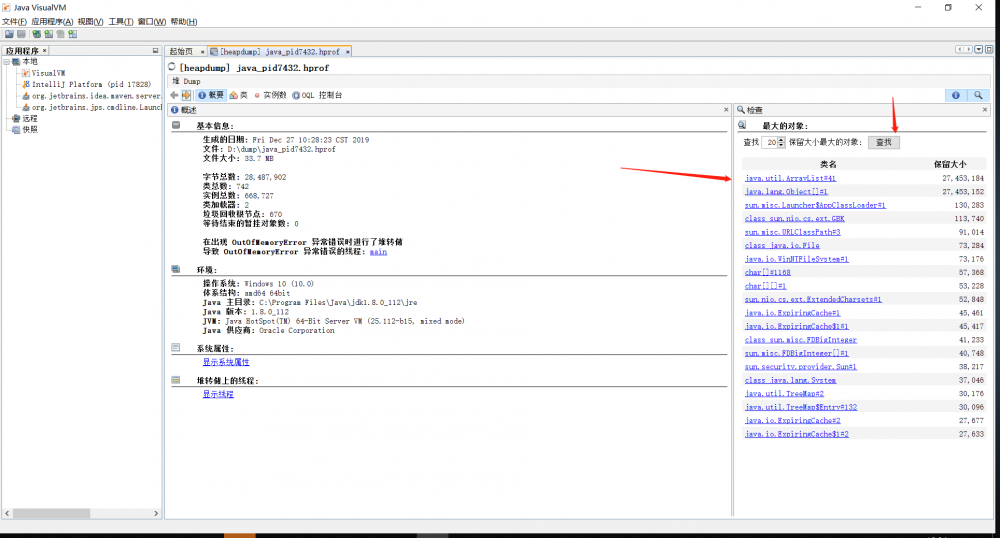Viewport: 1000px width, 538px height.
Task: Toggle the 概要 summary view button
Action: [211, 95]
